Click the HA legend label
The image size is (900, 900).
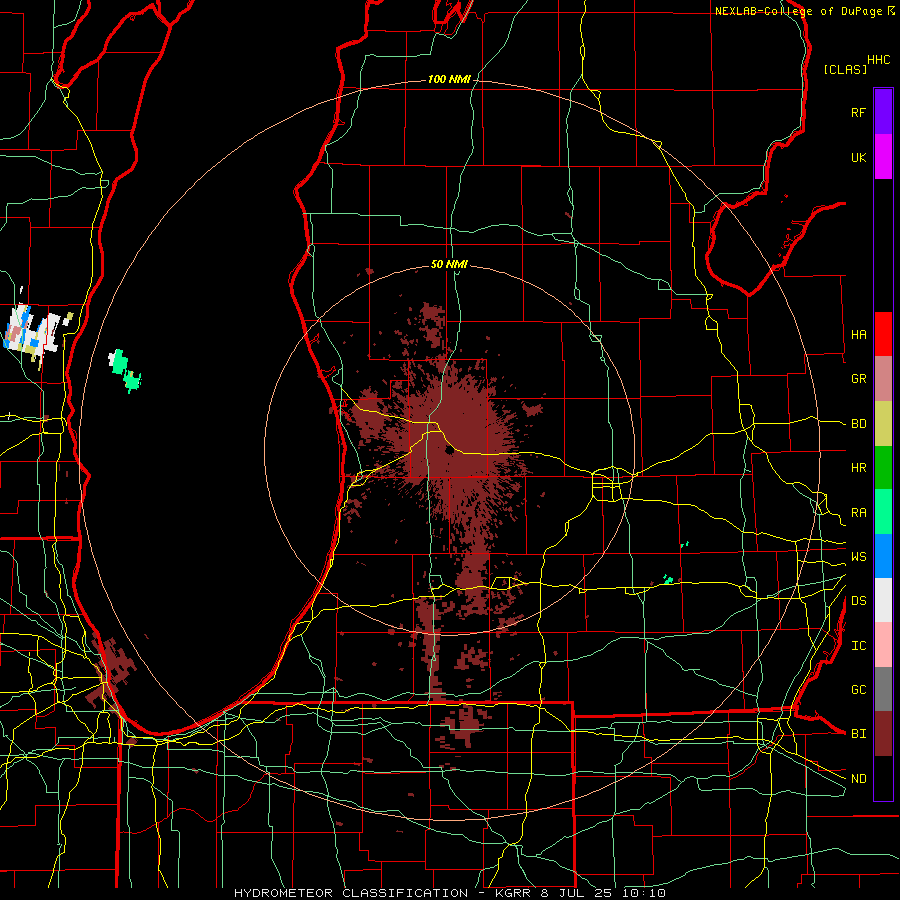coord(859,334)
